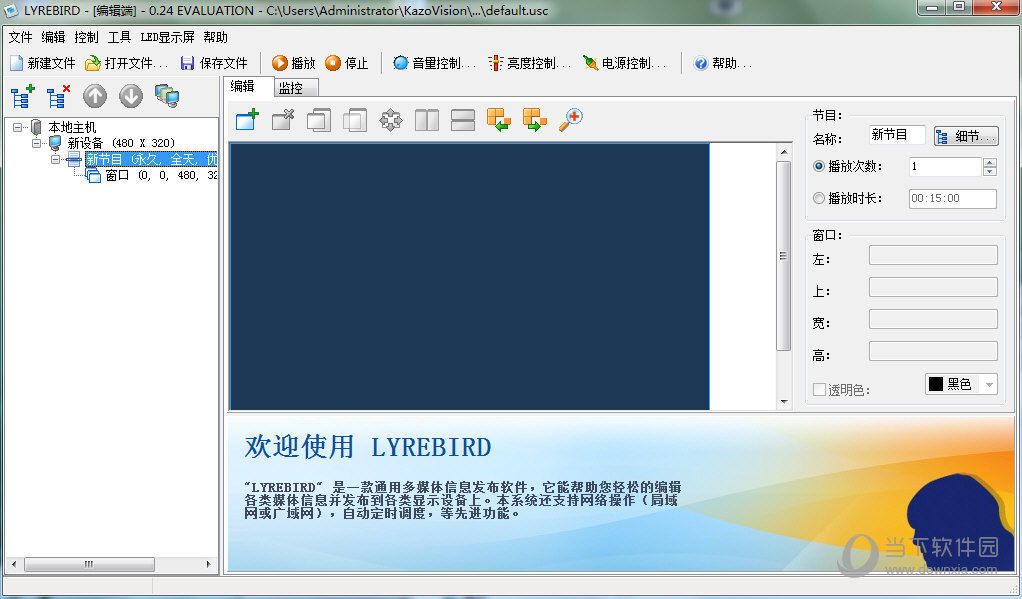This screenshot has width=1022, height=599.
Task: Open the 工具 menu
Action: [119, 37]
